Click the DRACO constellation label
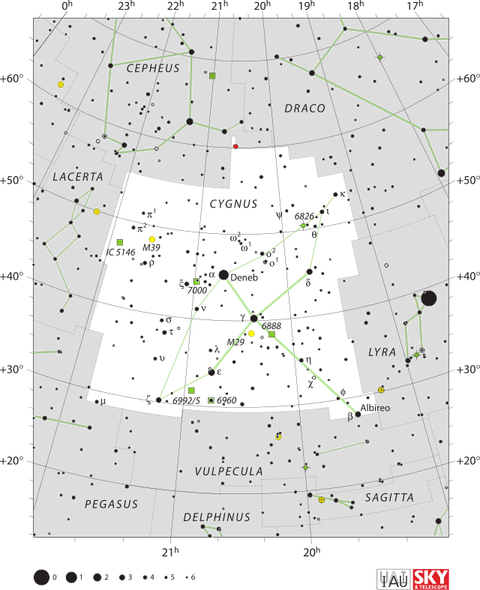 pos(304,108)
